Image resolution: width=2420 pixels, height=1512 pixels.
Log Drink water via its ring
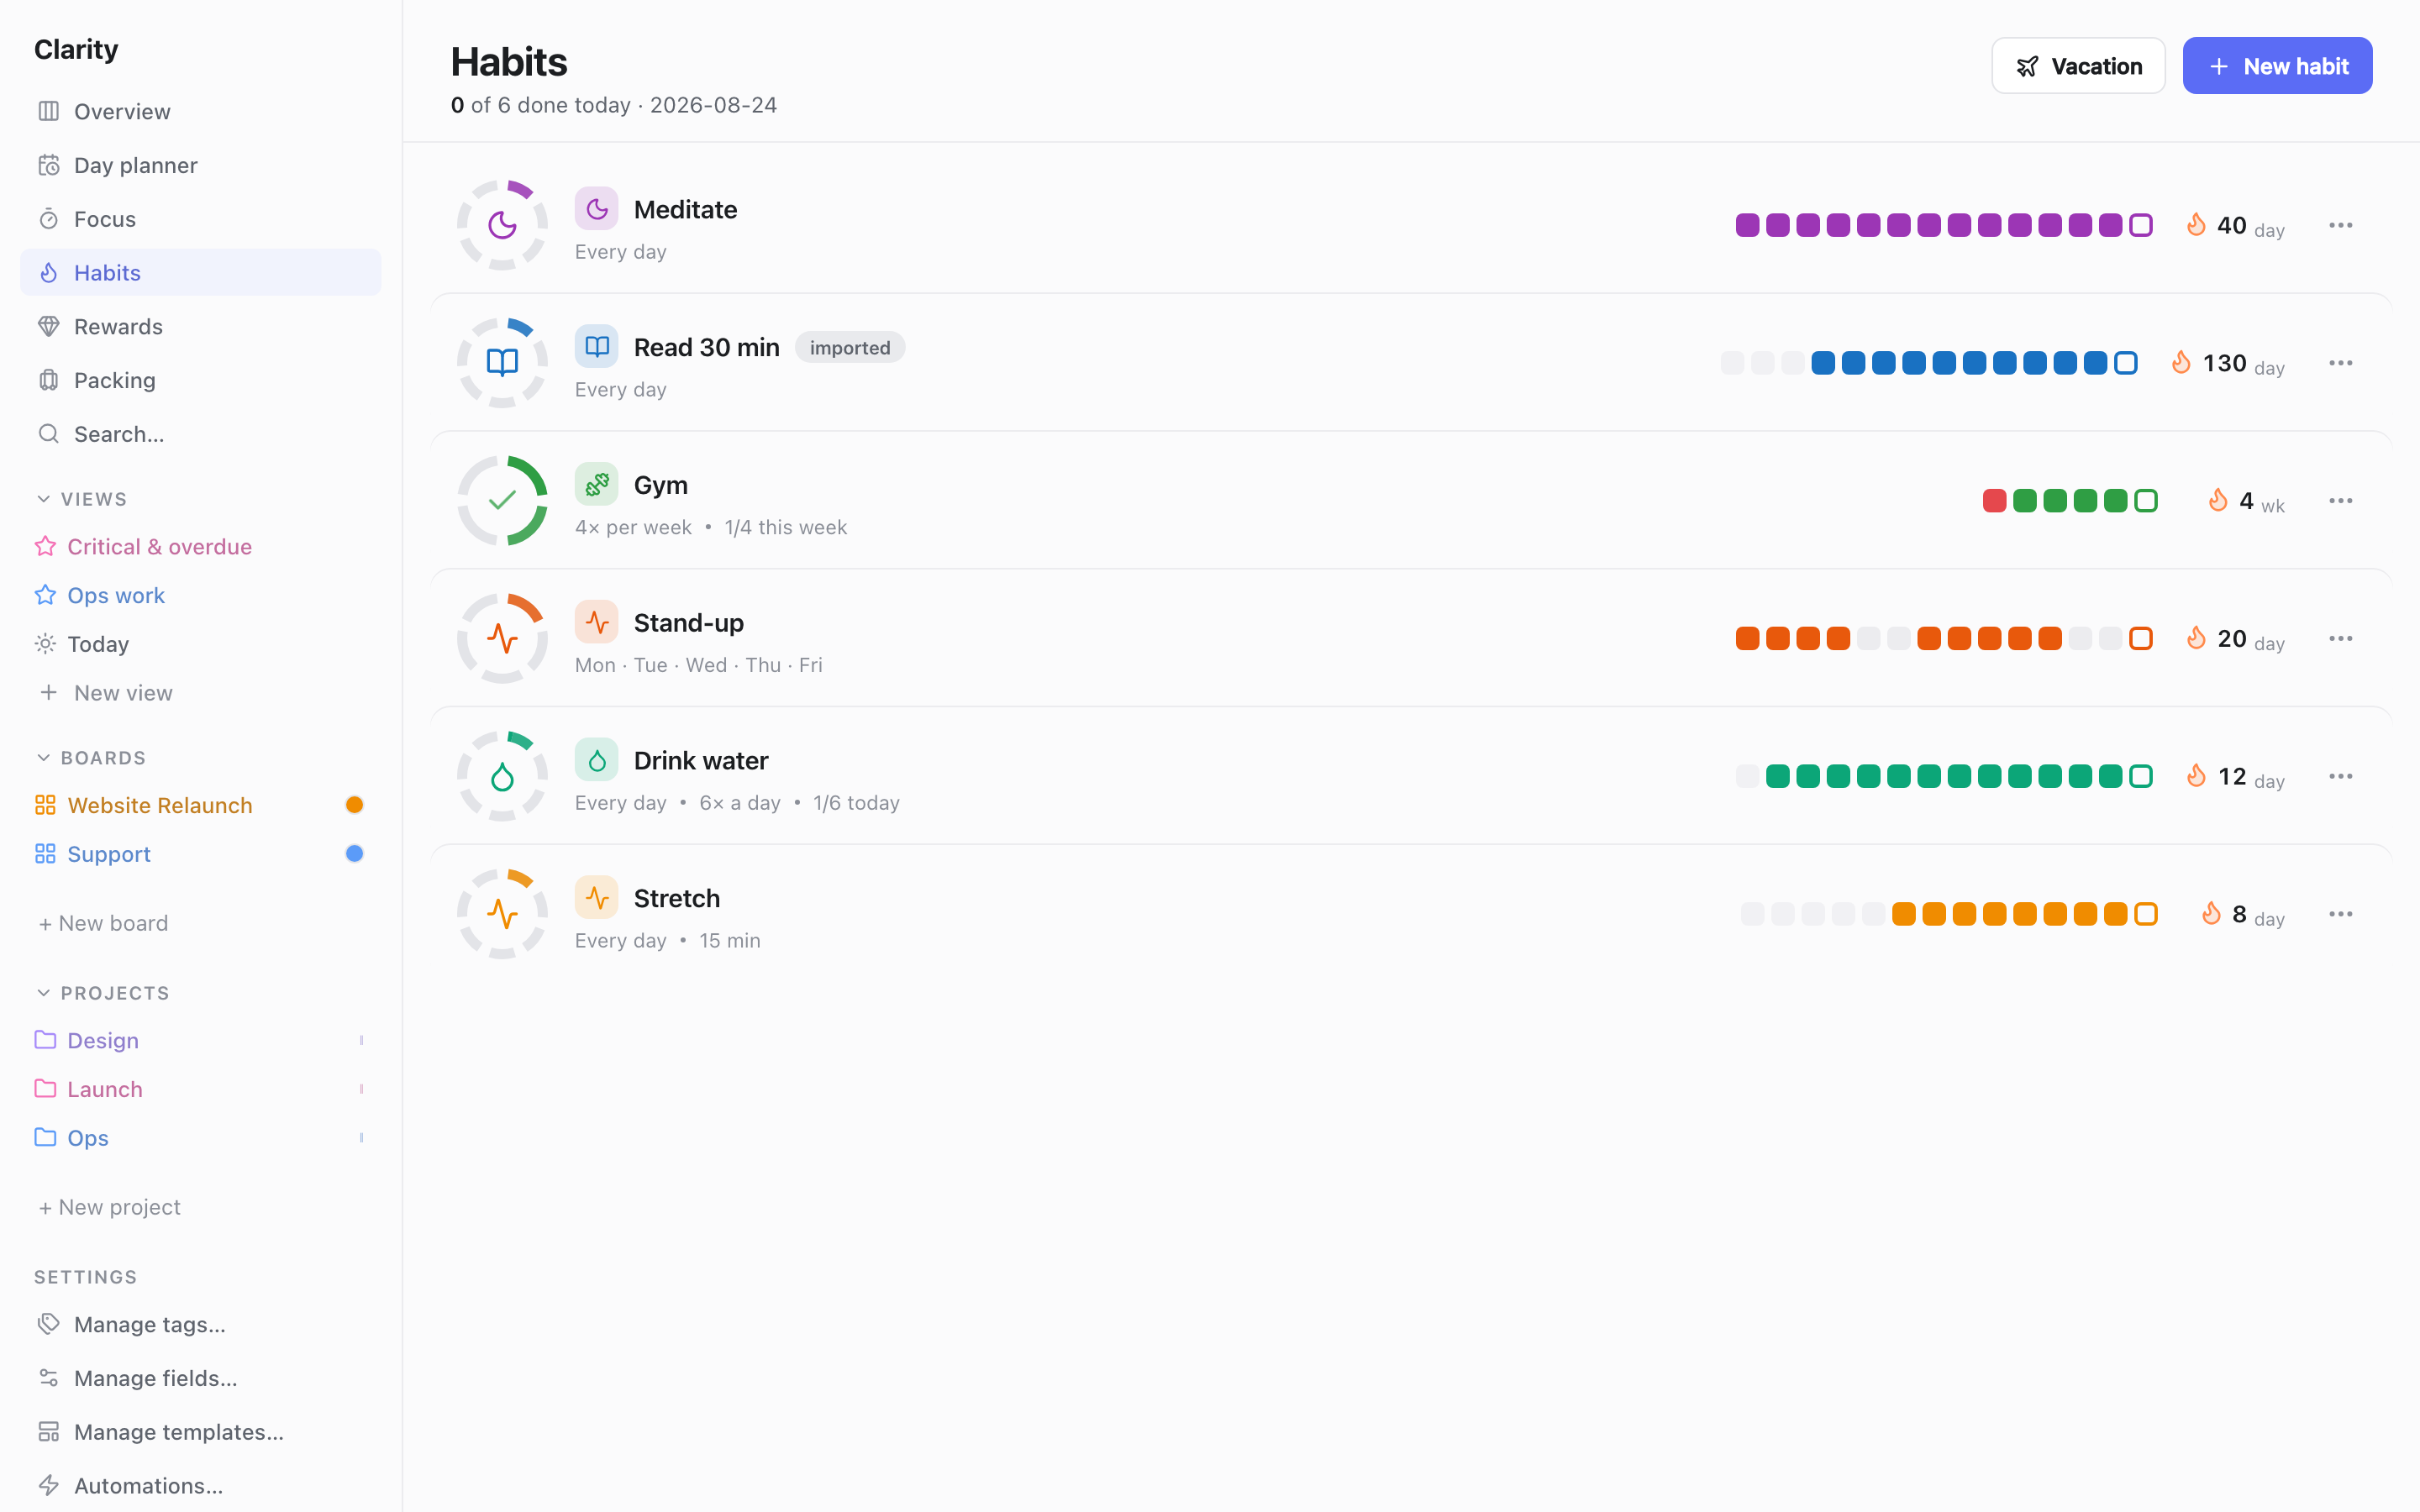(x=502, y=777)
